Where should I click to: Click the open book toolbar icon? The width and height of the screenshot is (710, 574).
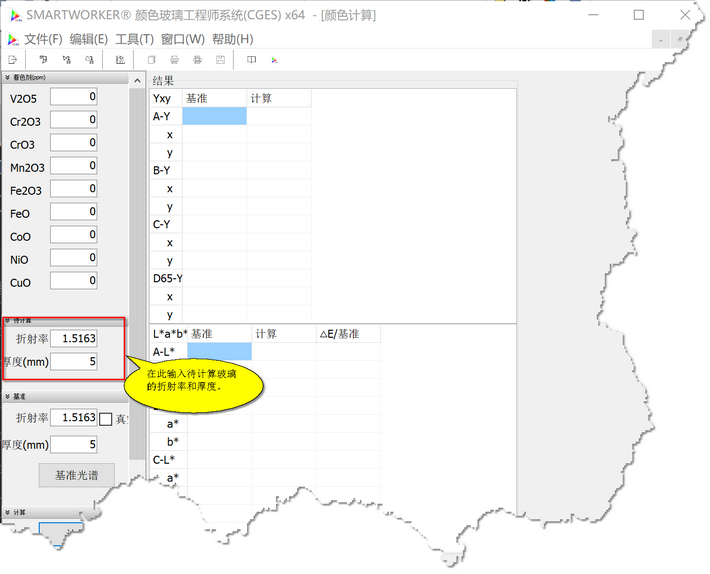tap(251, 60)
